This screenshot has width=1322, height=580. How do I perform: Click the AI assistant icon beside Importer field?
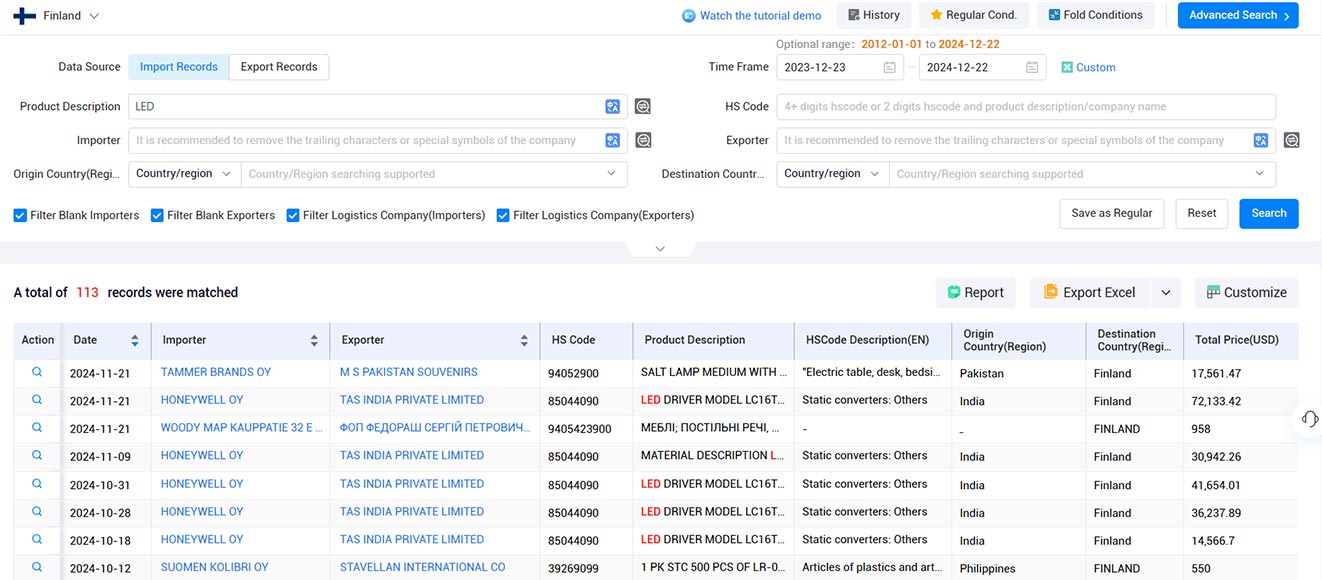(x=643, y=141)
